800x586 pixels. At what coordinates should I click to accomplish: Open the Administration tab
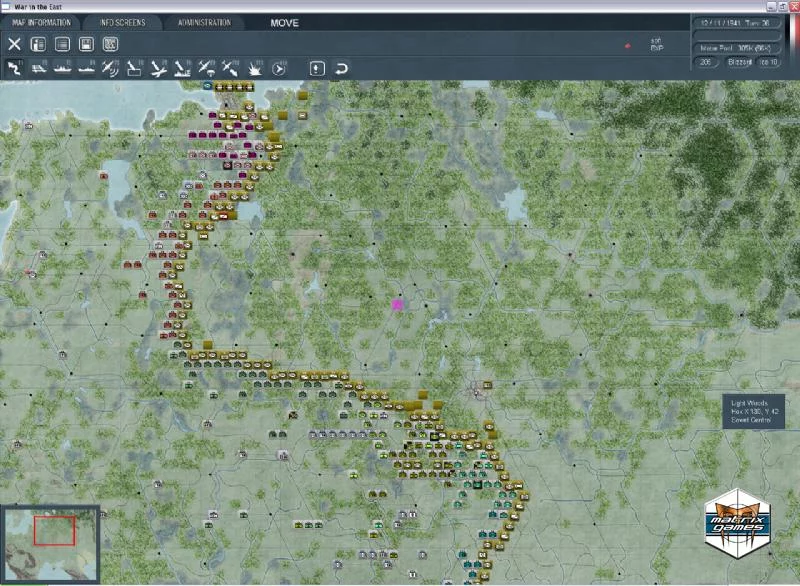(x=204, y=22)
